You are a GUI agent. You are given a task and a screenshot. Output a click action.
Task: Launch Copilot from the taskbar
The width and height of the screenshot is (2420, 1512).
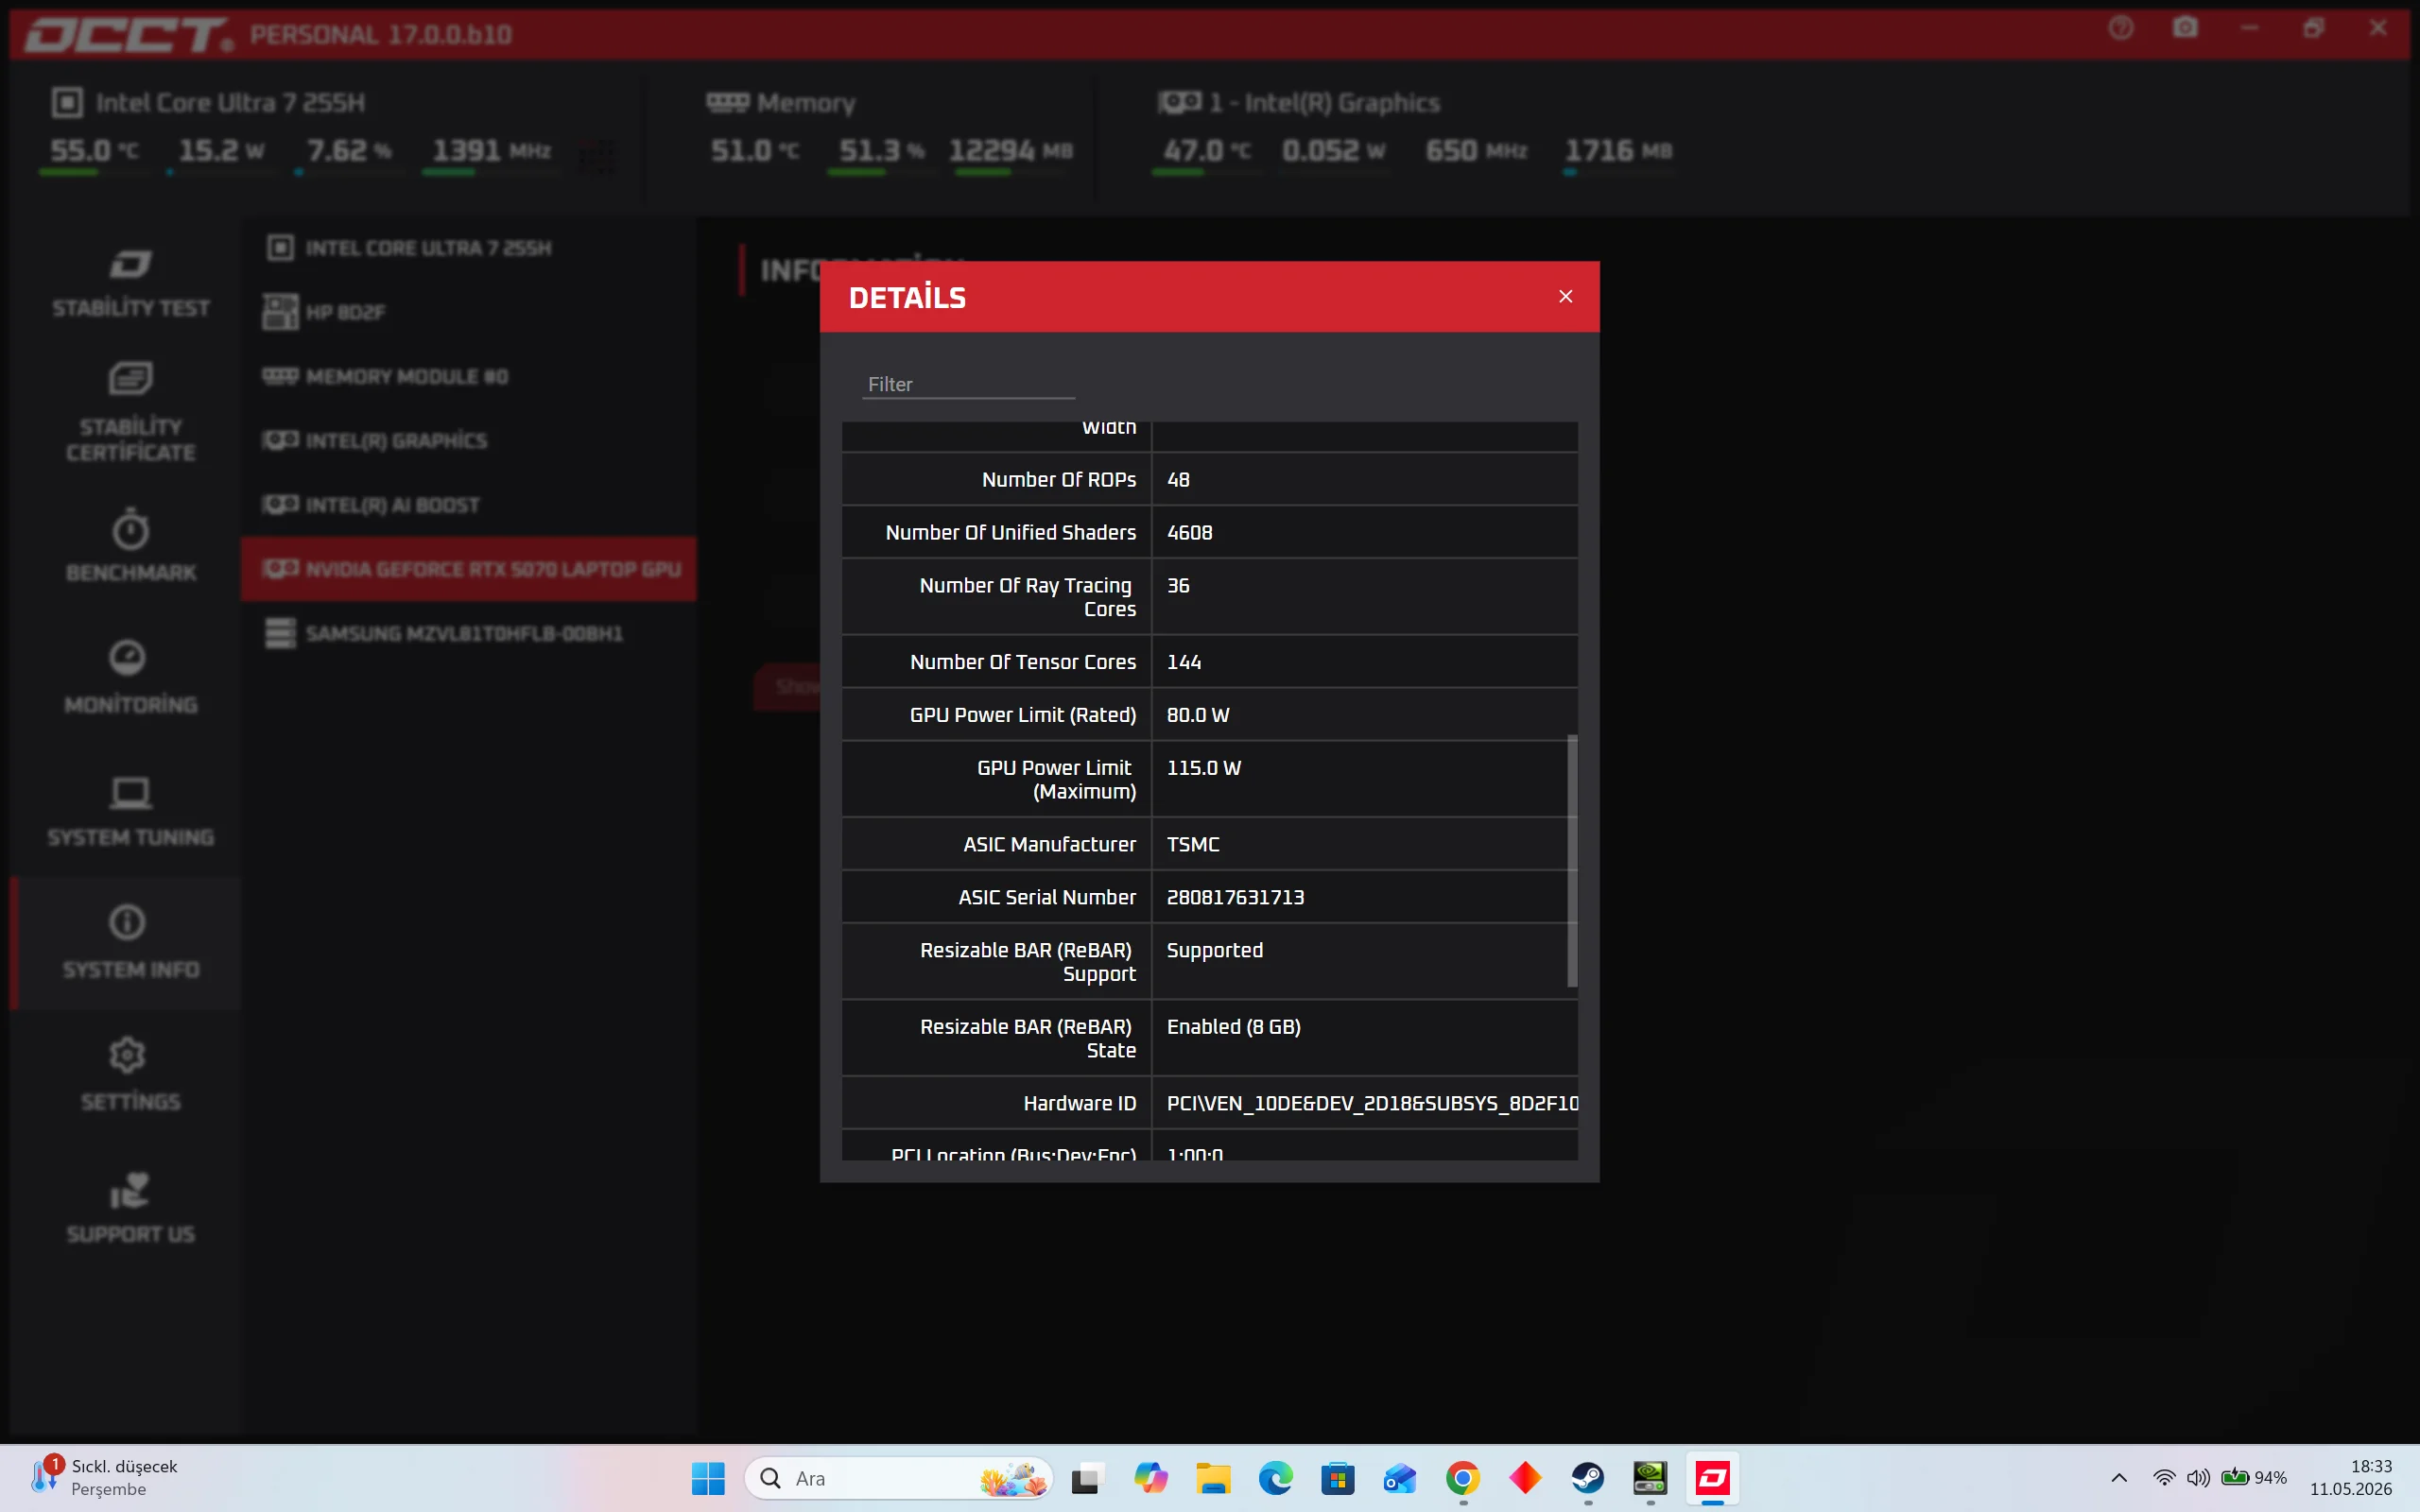coord(1150,1478)
